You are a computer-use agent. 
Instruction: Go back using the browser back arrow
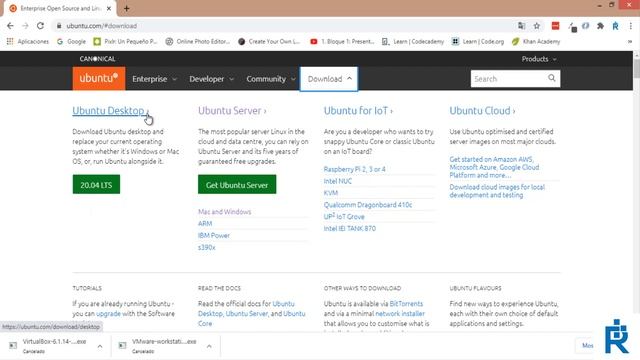click(x=10, y=26)
